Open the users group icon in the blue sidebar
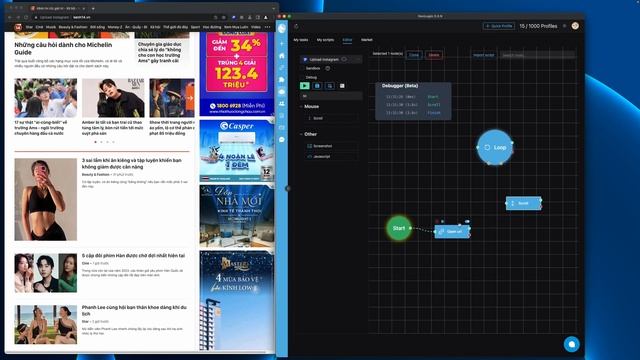The height and width of the screenshot is (360, 640). coord(282,104)
